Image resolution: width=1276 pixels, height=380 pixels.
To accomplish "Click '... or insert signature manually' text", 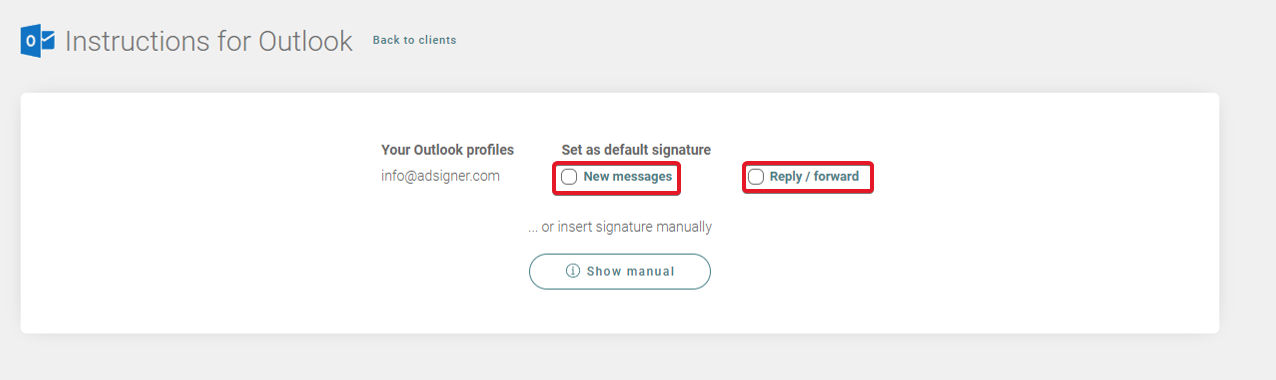I will (620, 227).
